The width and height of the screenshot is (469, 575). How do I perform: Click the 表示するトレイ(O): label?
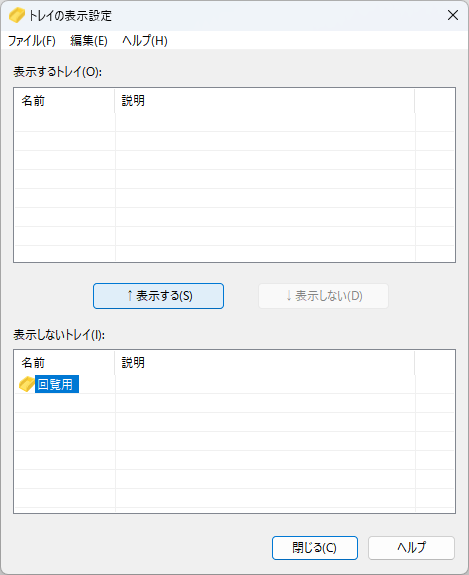tap(58, 72)
